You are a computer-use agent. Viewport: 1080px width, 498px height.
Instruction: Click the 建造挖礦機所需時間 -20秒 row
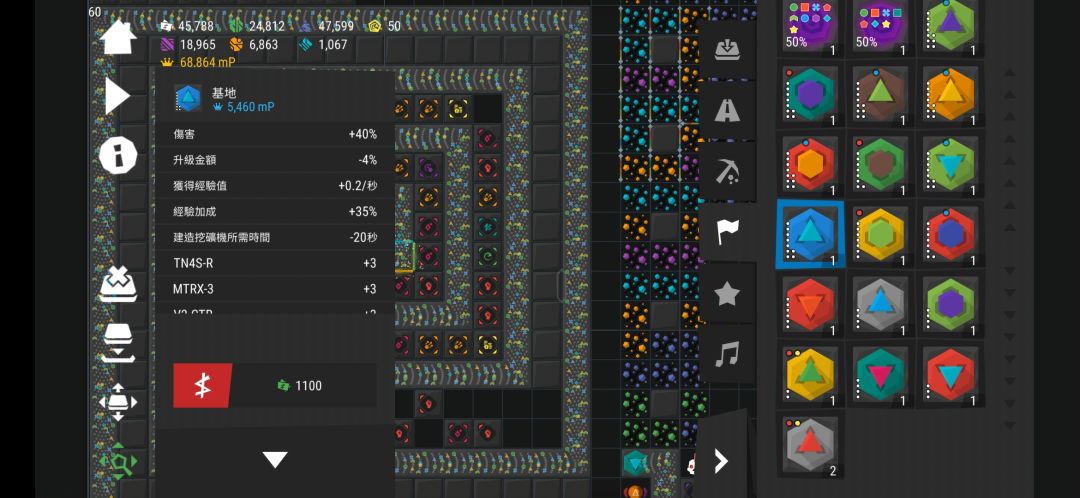[275, 237]
